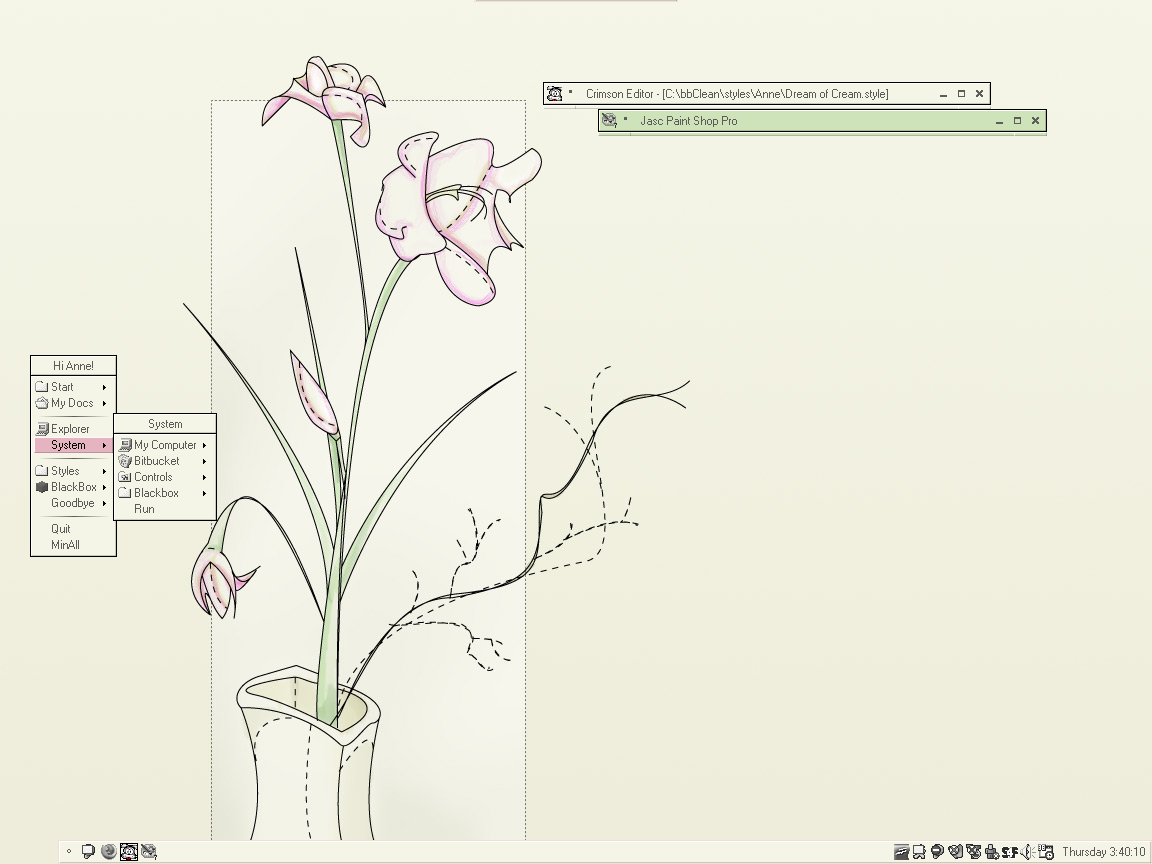This screenshot has width=1152, height=864.
Task: Maximize the Jasc Paint Shop Pro window
Action: point(1018,121)
